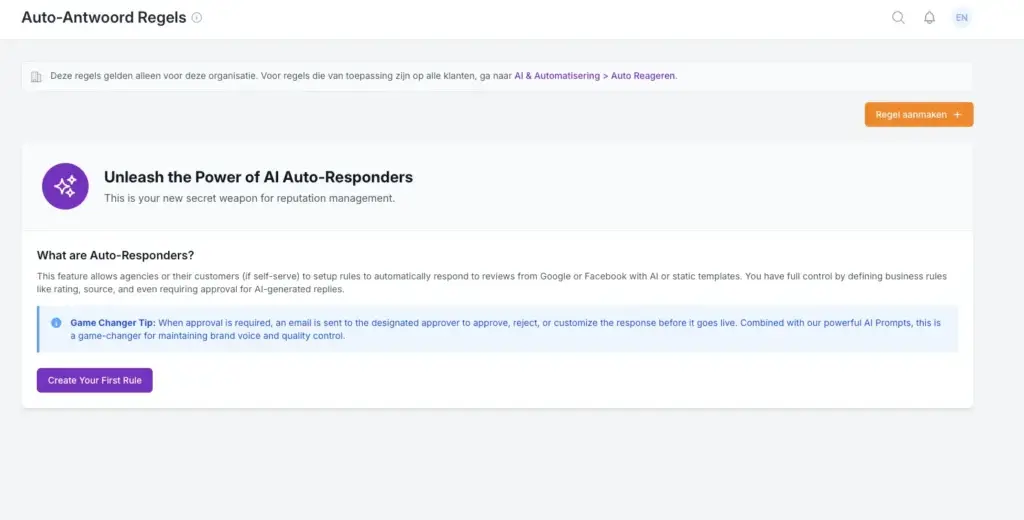1024x520 pixels.
Task: Open notifications via the bell icon
Action: 929,18
